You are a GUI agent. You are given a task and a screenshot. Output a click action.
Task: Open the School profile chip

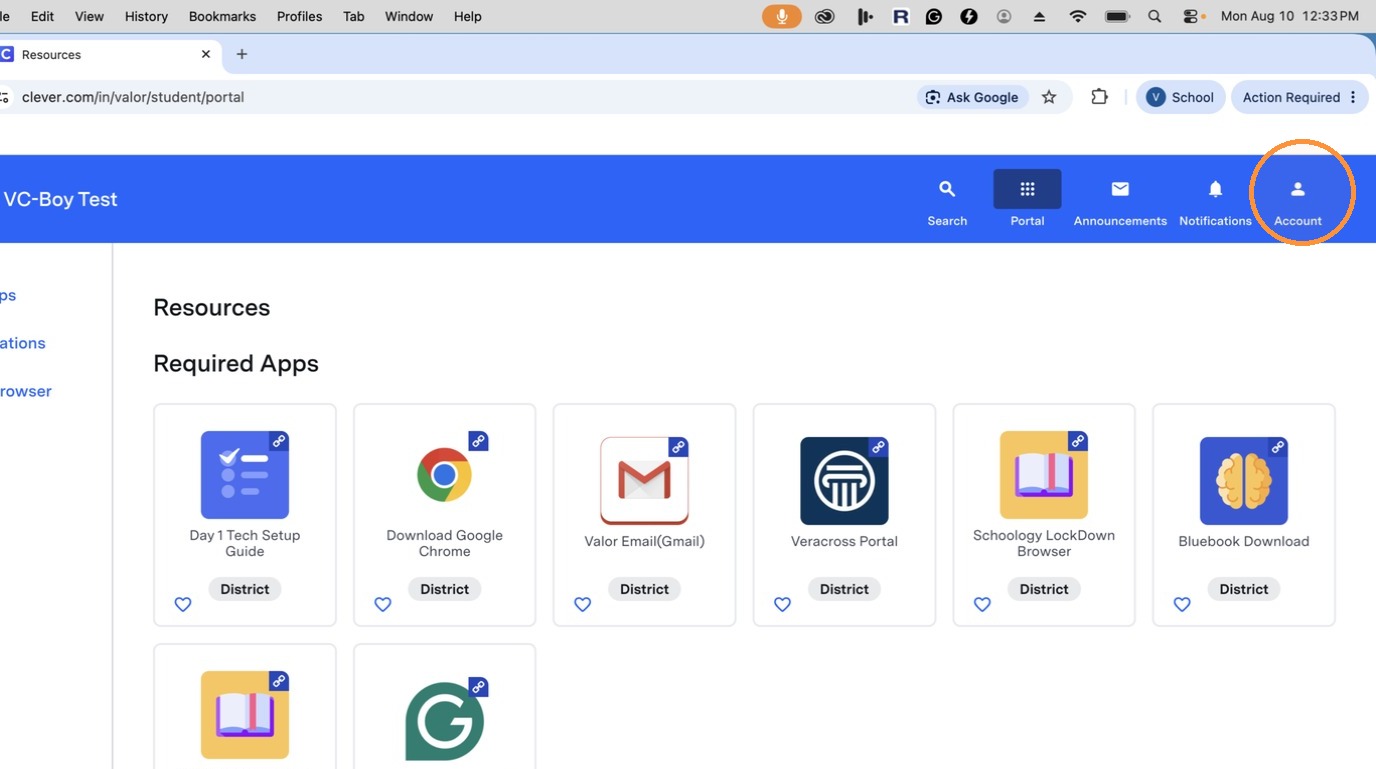pyautogui.click(x=1180, y=97)
